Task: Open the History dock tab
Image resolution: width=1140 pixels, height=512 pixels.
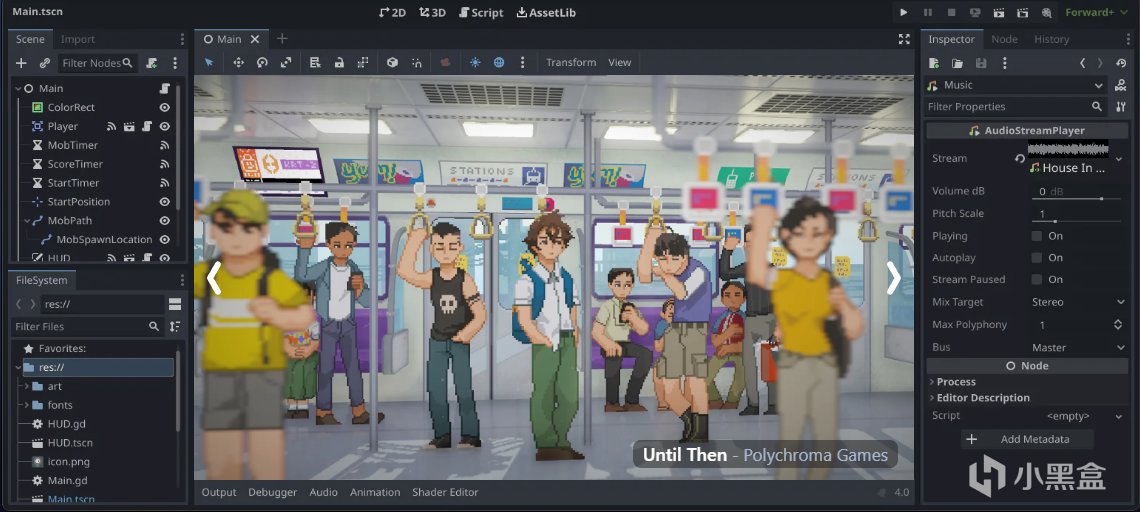Action: point(1051,39)
